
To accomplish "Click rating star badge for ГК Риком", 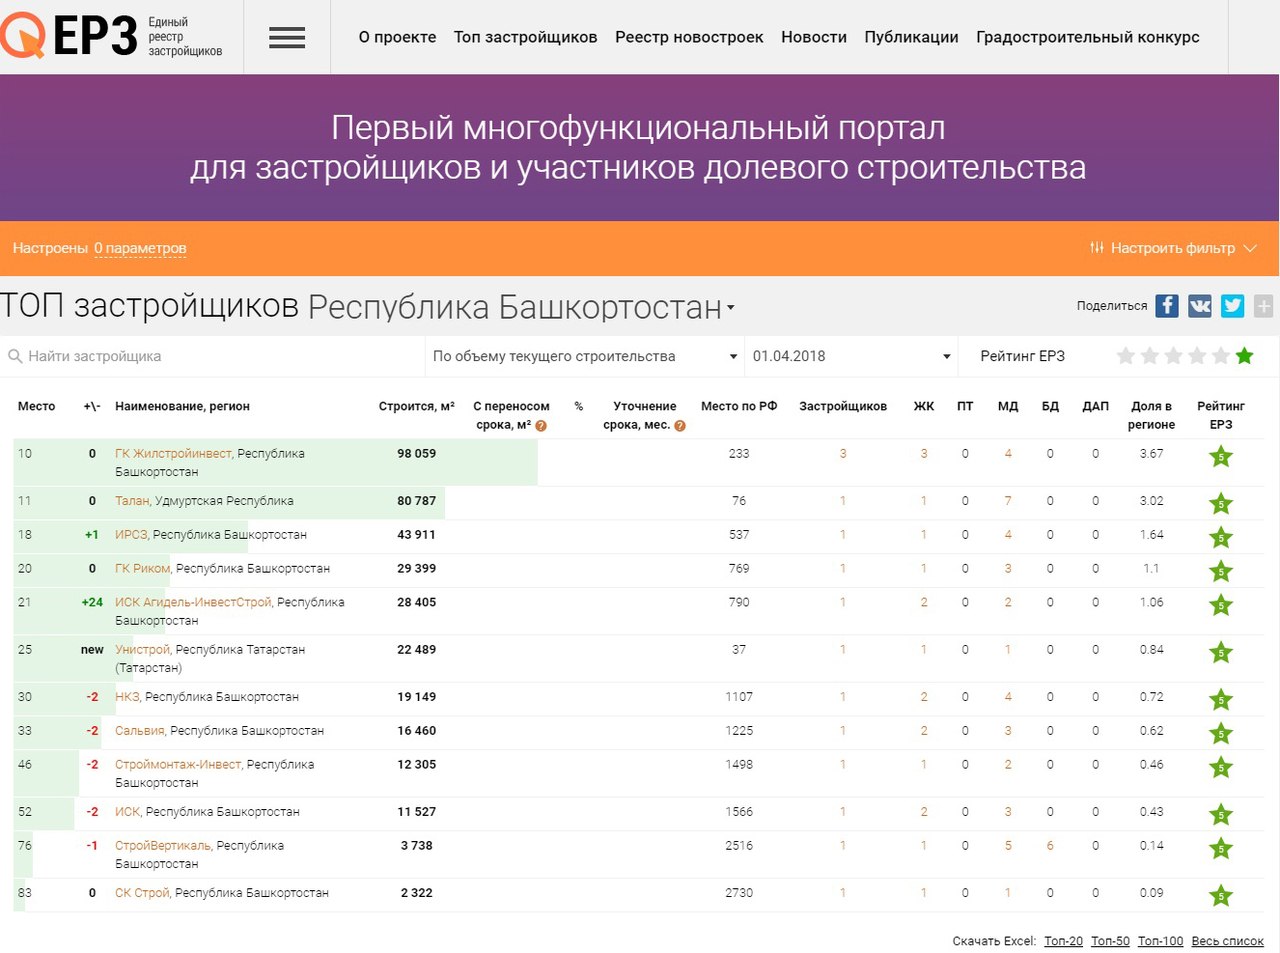I will pos(1221,572).
